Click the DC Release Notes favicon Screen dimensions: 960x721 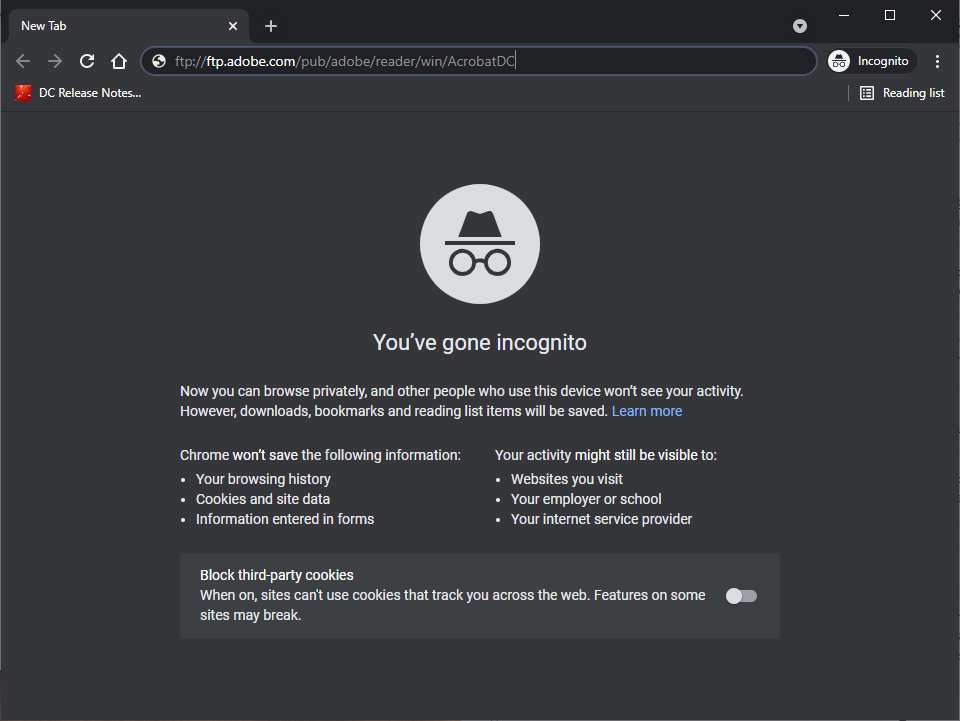click(x=24, y=93)
